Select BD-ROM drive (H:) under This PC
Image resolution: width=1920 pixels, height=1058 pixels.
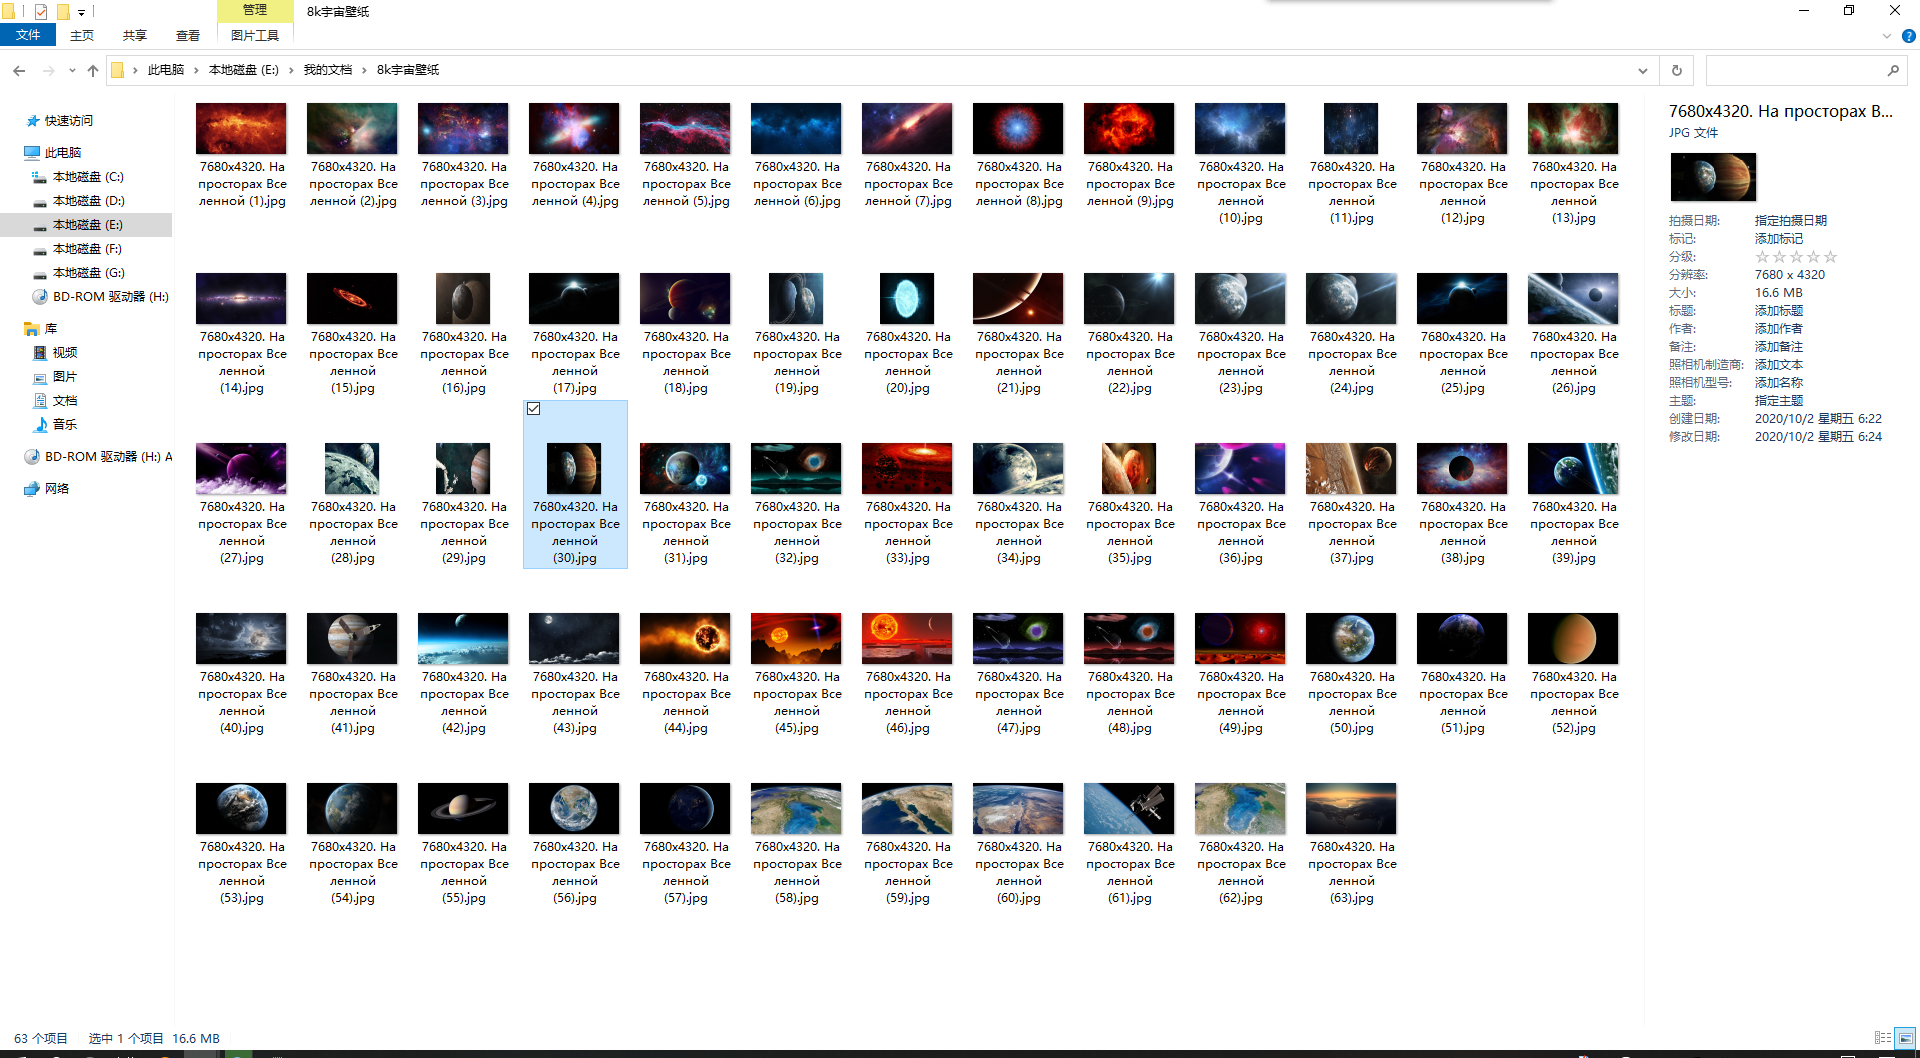click(110, 297)
